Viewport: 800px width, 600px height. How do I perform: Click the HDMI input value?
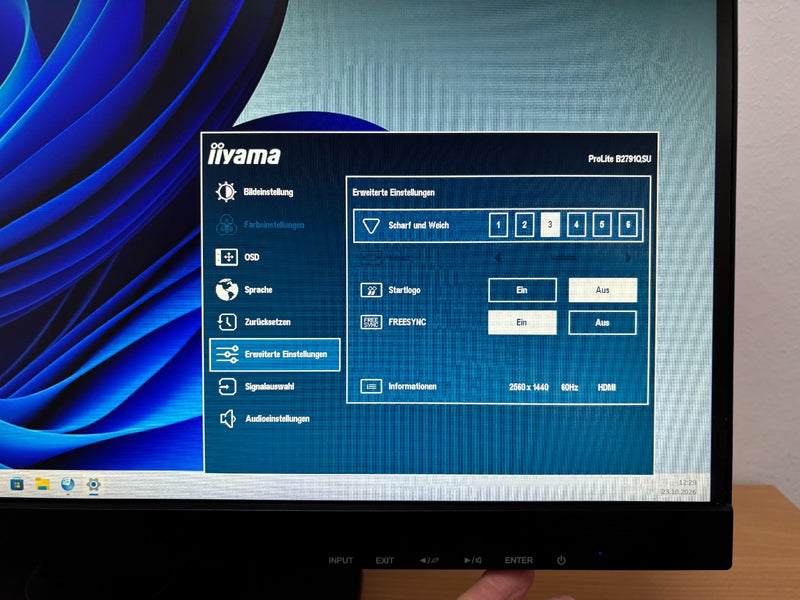point(607,387)
